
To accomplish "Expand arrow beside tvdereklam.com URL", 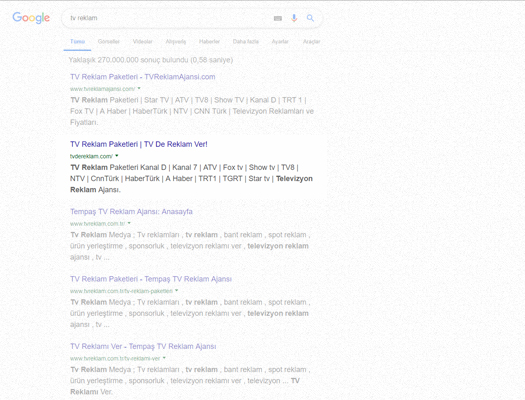I will tap(117, 156).
